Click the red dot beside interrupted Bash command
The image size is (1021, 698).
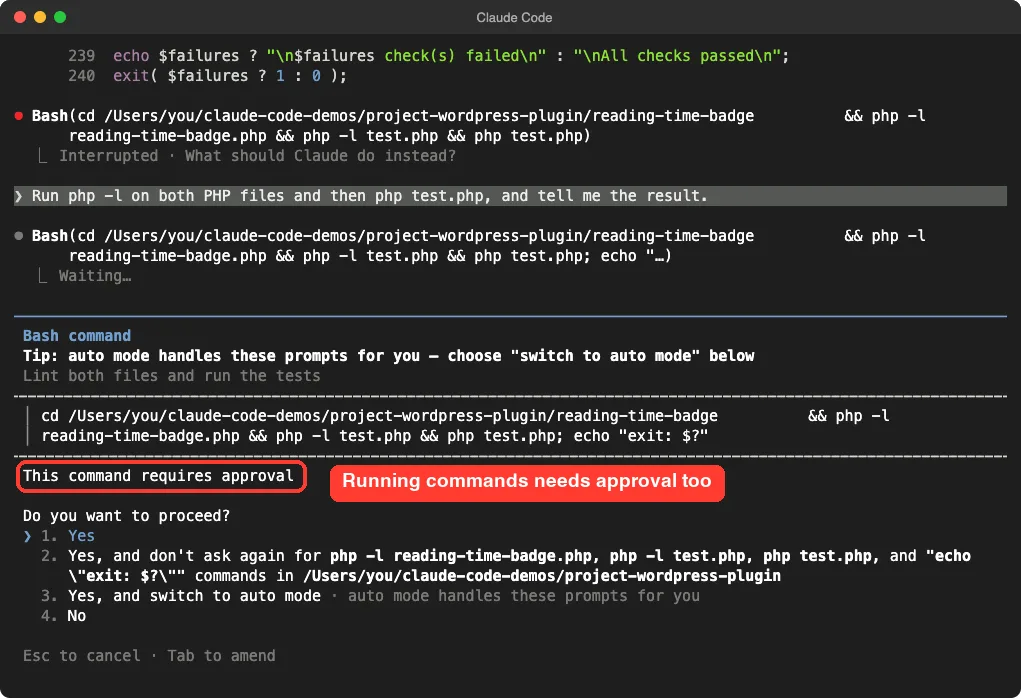point(19,116)
